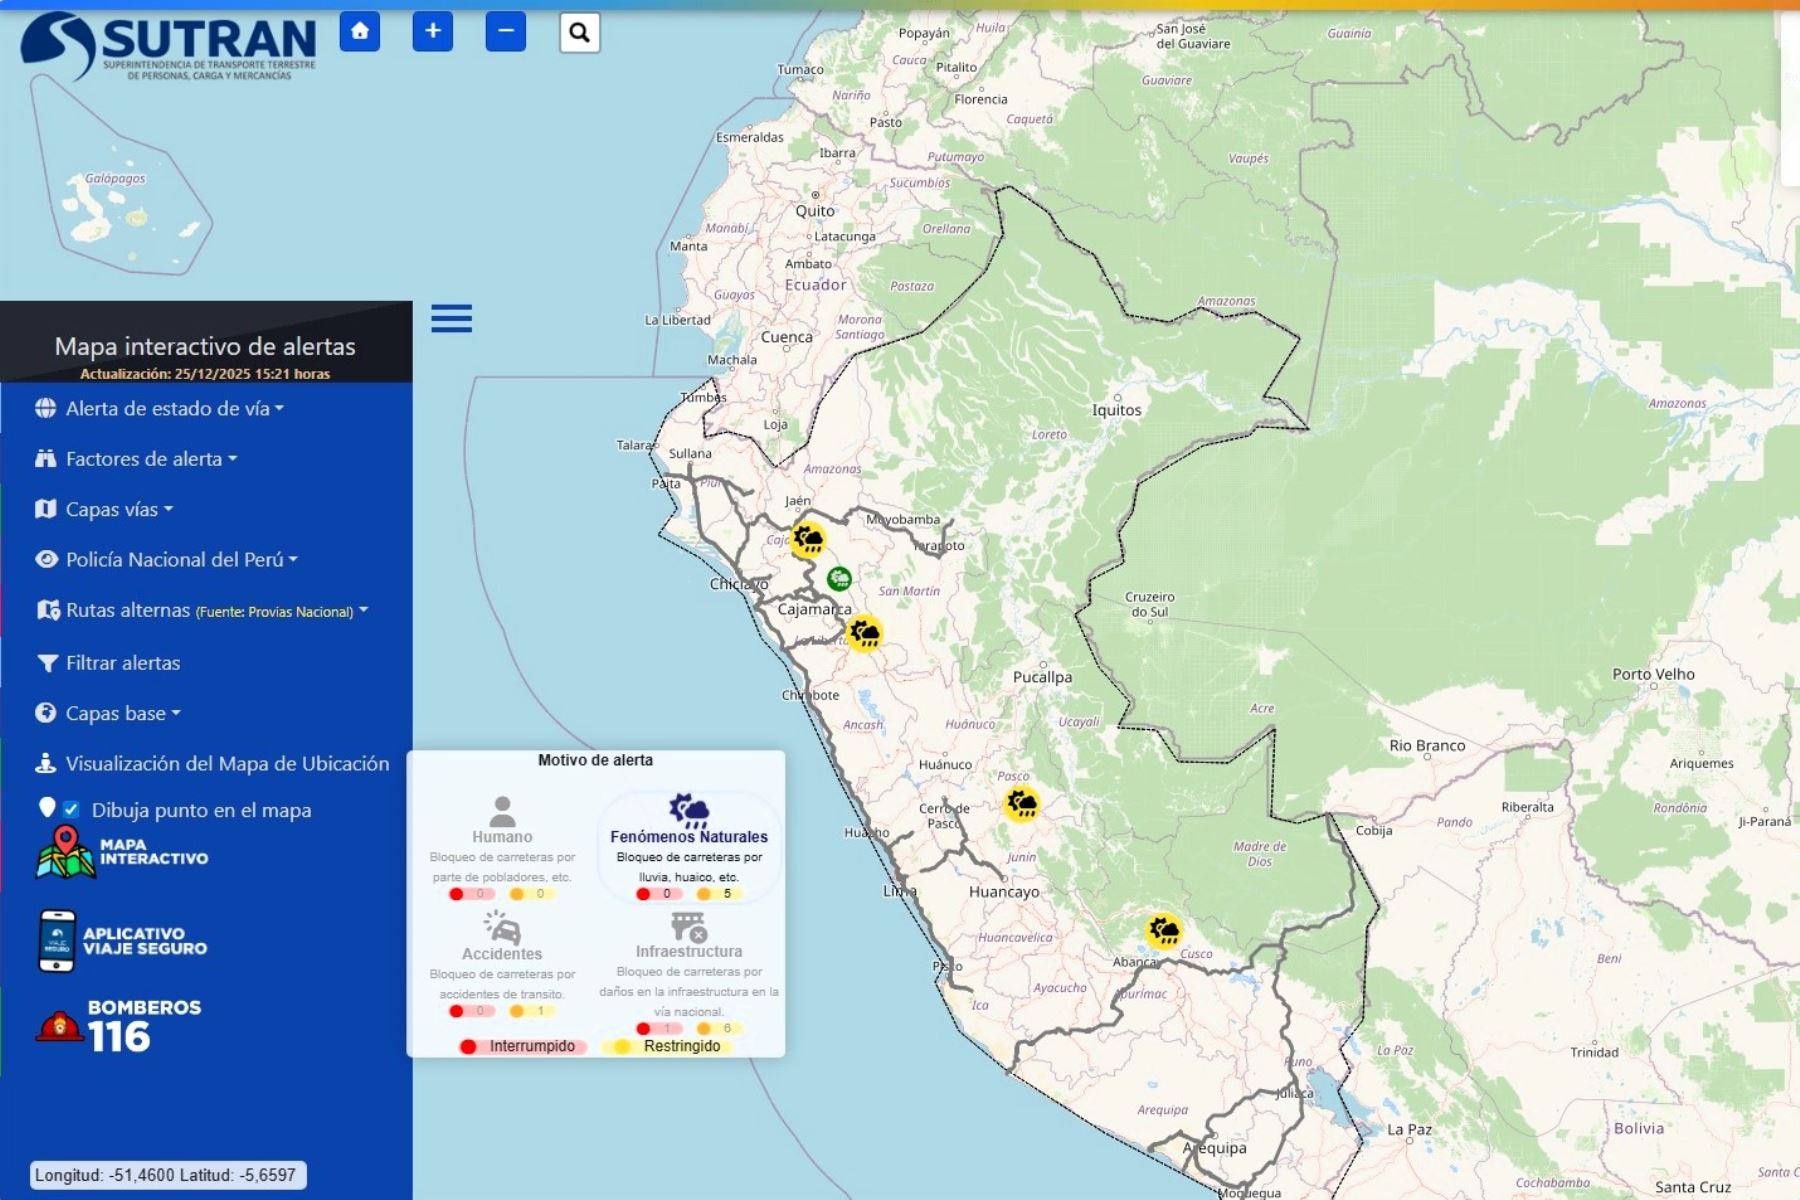The width and height of the screenshot is (1800, 1200).
Task: Select Visualización del Mapa de Ubicación
Action: coord(226,763)
